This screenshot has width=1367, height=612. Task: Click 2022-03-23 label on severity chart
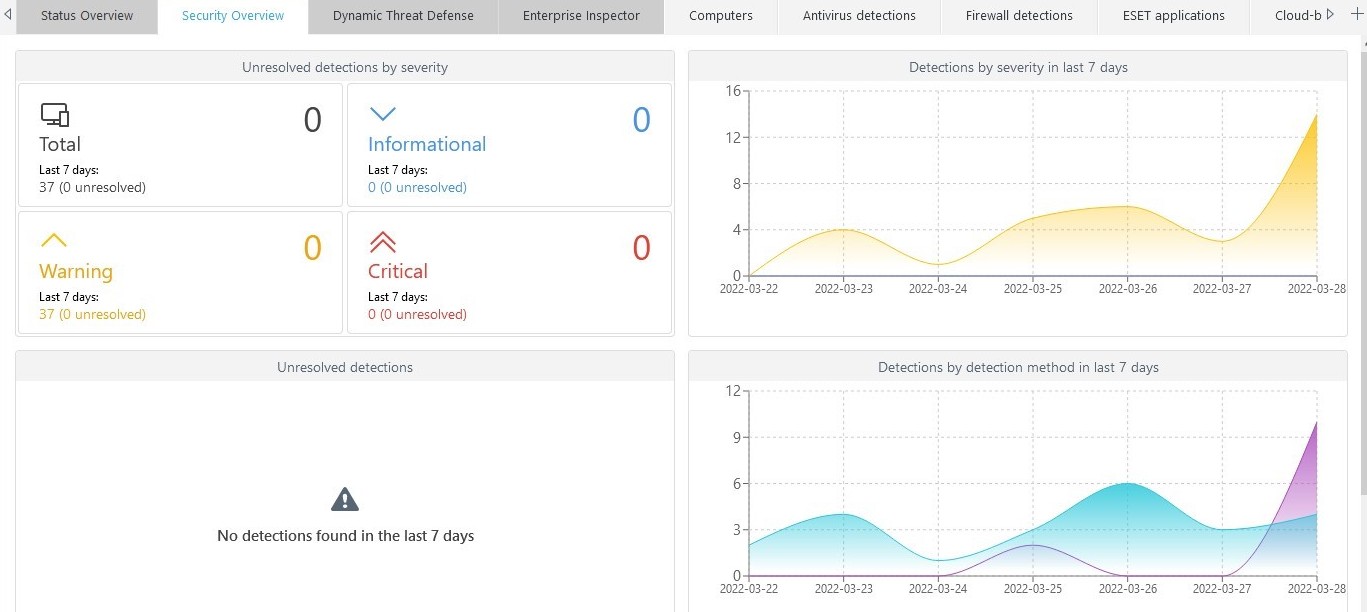pyautogui.click(x=843, y=289)
